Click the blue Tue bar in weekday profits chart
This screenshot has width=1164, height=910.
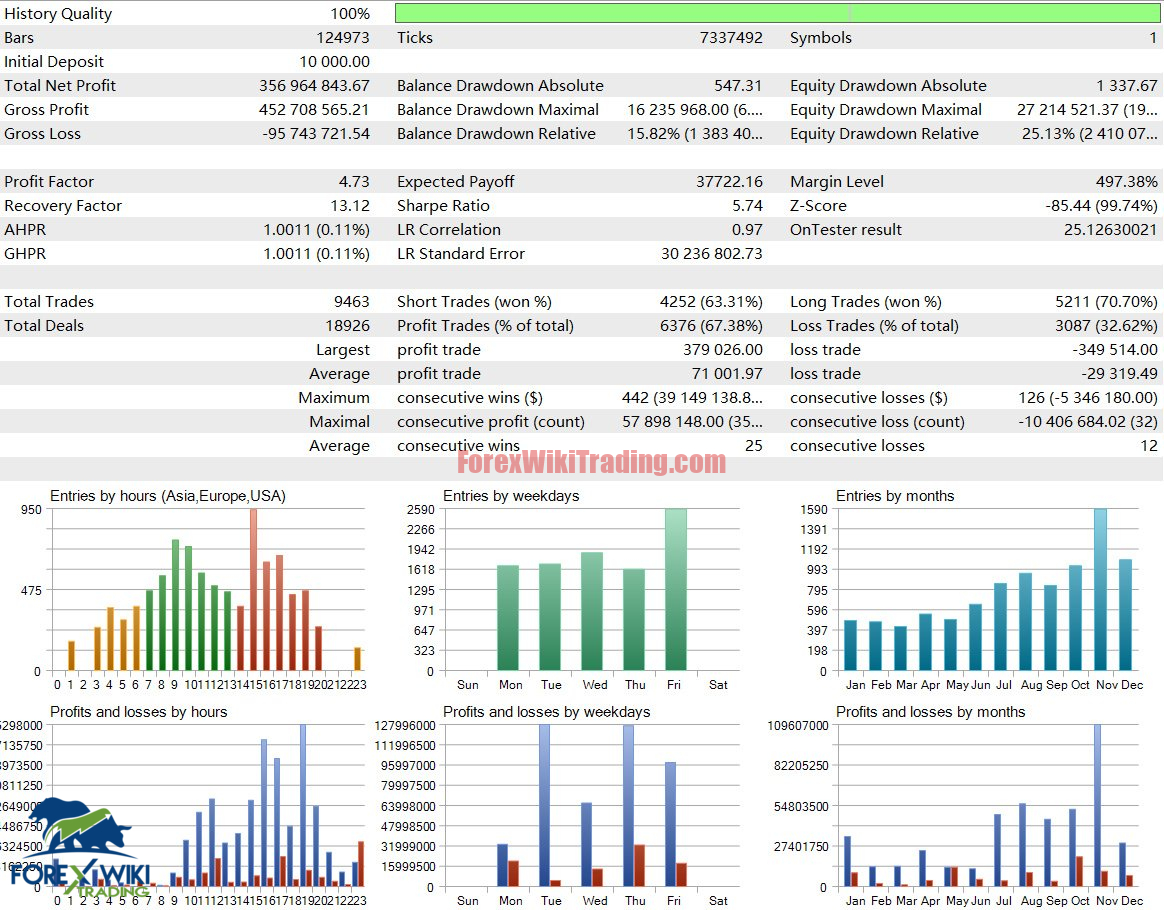click(x=545, y=805)
